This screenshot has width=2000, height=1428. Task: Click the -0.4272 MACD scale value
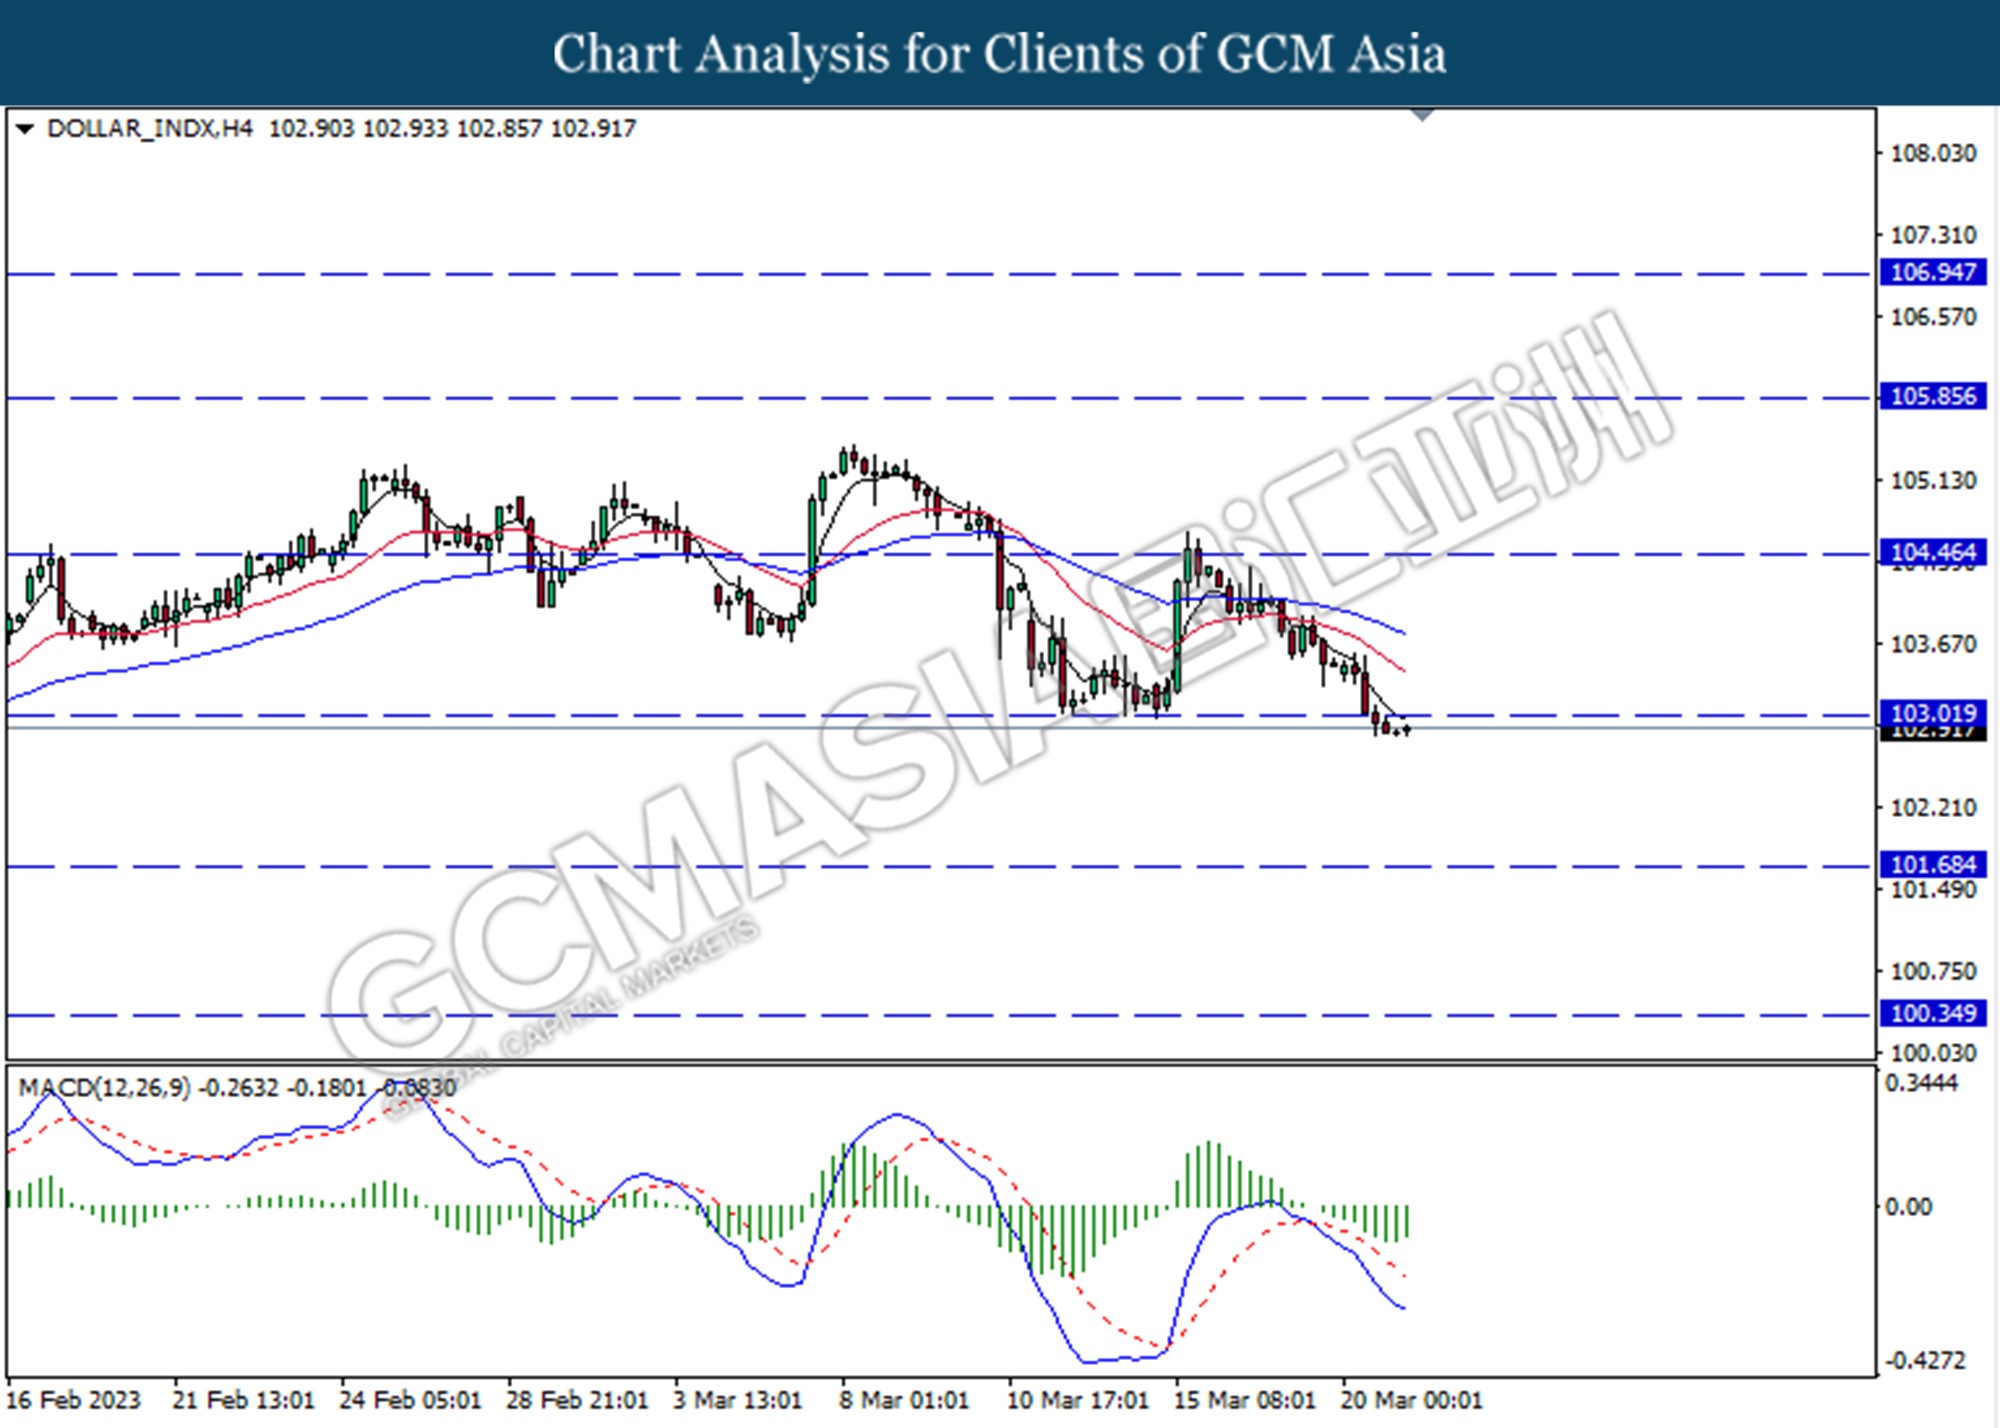(x=1925, y=1361)
